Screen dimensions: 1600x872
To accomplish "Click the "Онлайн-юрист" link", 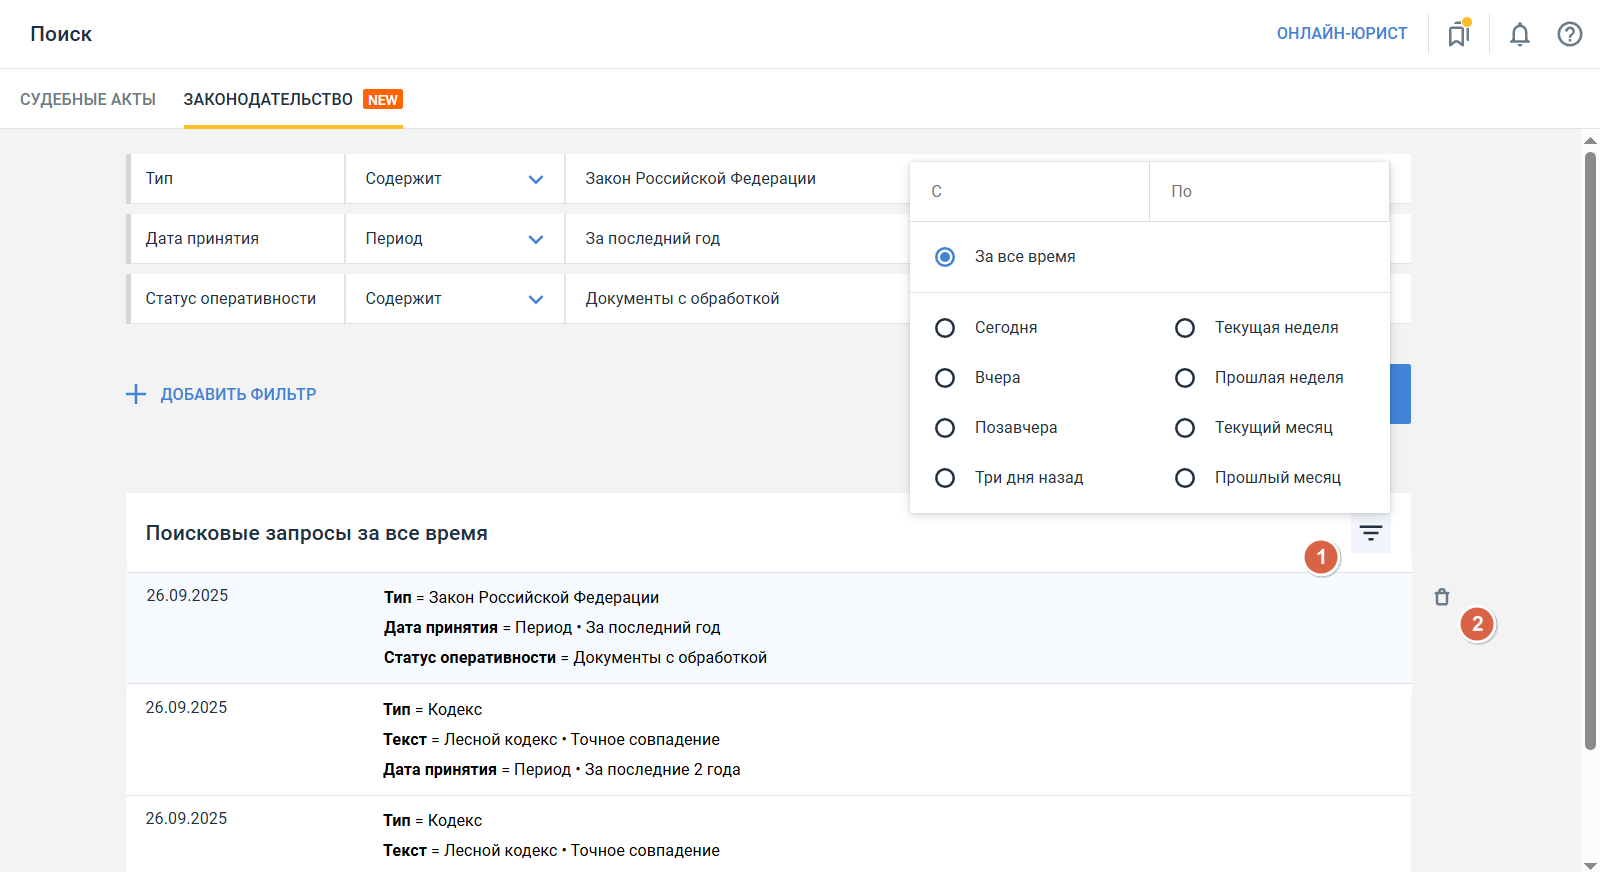I will (x=1341, y=34).
